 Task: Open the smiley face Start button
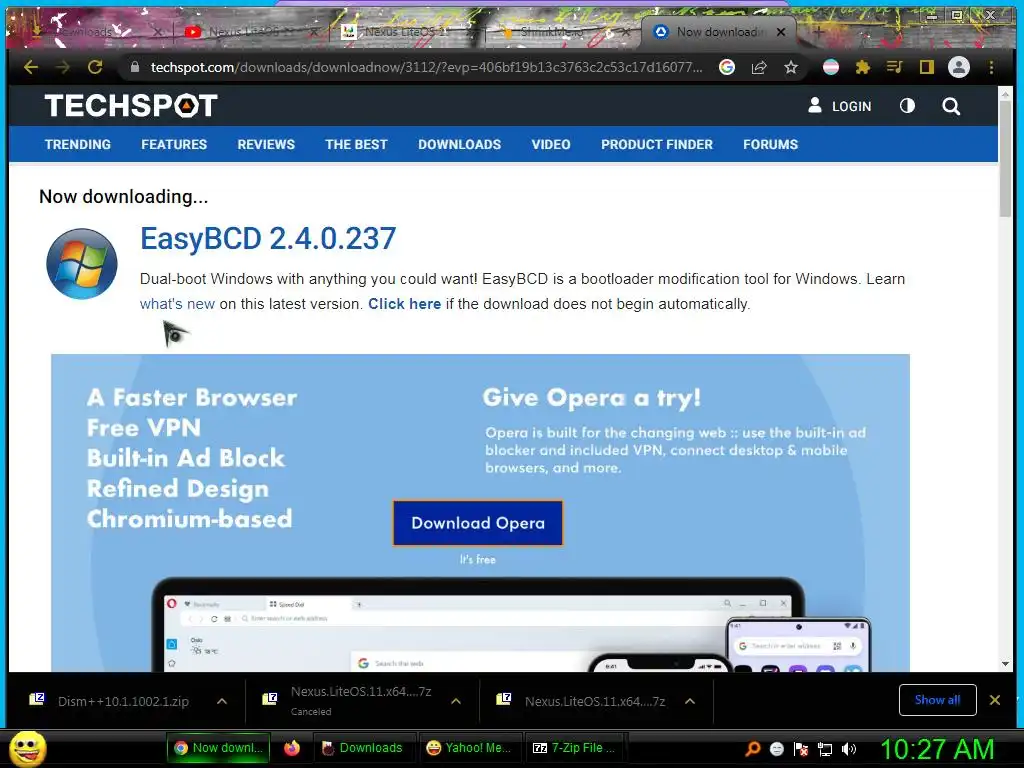27,748
